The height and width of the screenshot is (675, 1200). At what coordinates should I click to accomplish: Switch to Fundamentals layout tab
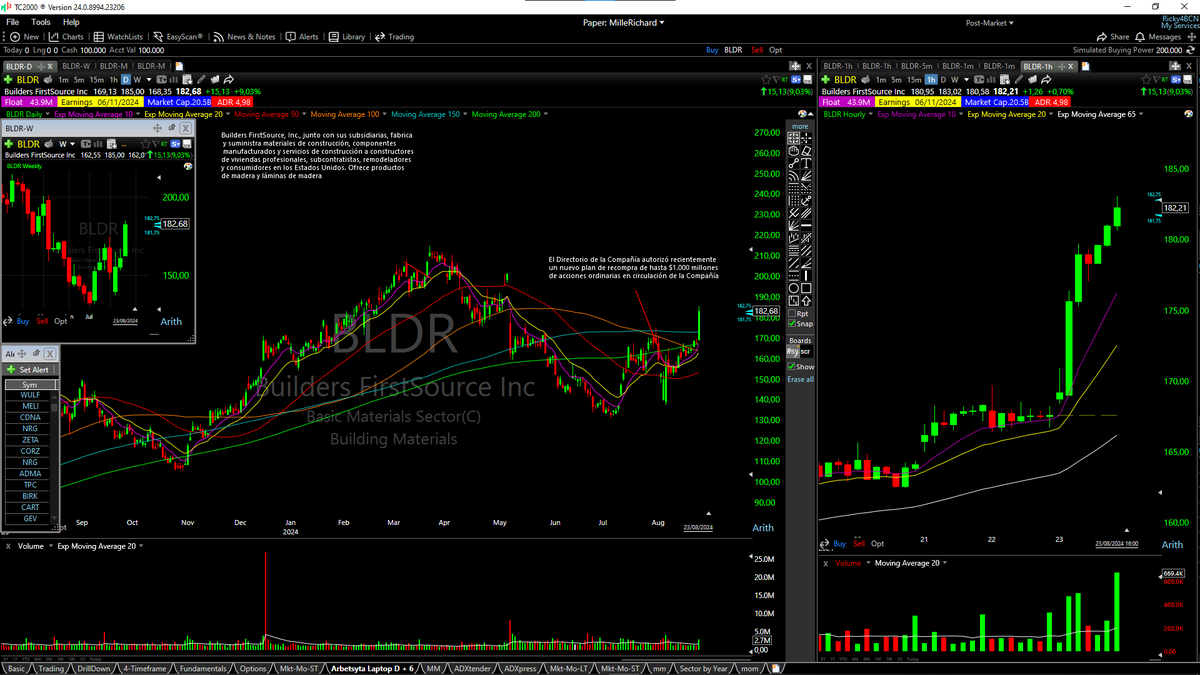[x=203, y=668]
